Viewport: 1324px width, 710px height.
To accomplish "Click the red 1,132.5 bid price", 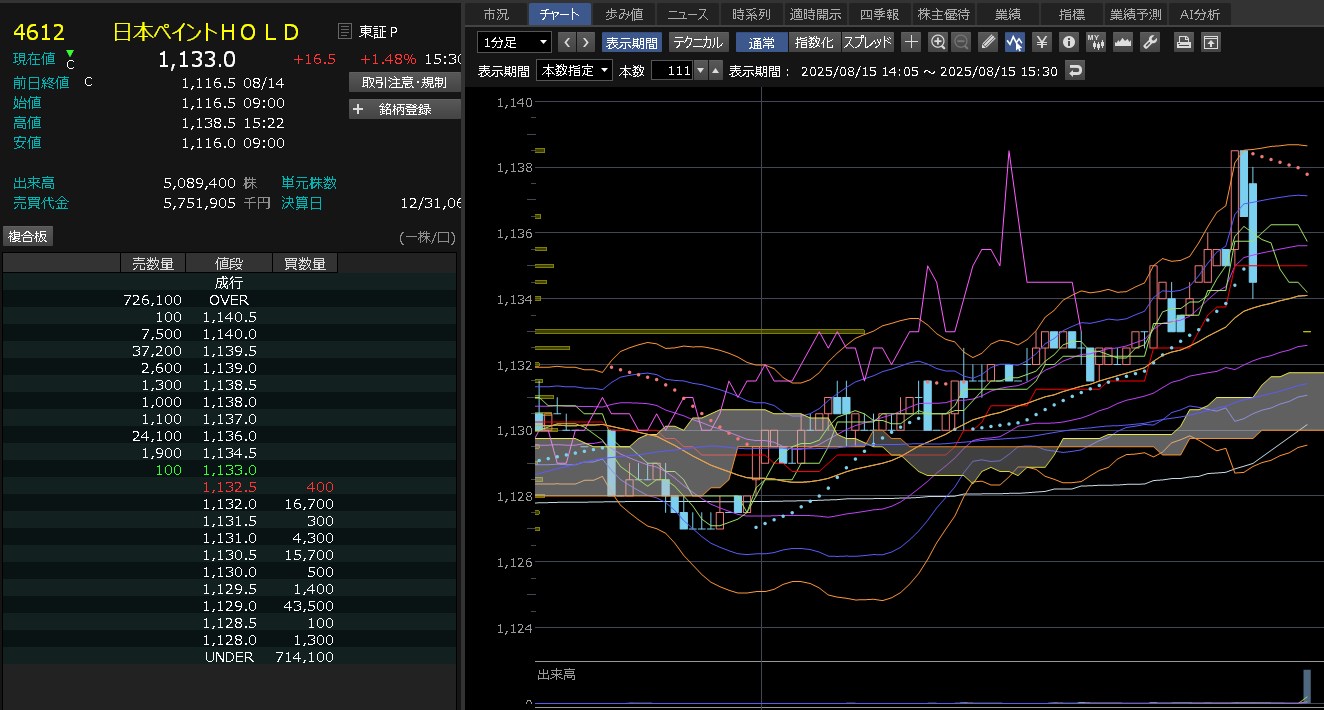I will pos(229,487).
